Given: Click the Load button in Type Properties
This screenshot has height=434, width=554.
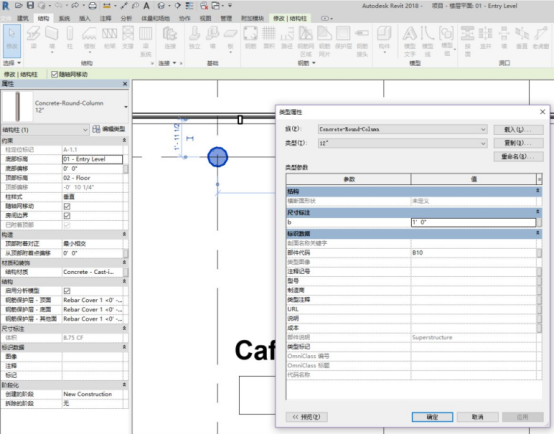Looking at the screenshot, I should click(518, 130).
